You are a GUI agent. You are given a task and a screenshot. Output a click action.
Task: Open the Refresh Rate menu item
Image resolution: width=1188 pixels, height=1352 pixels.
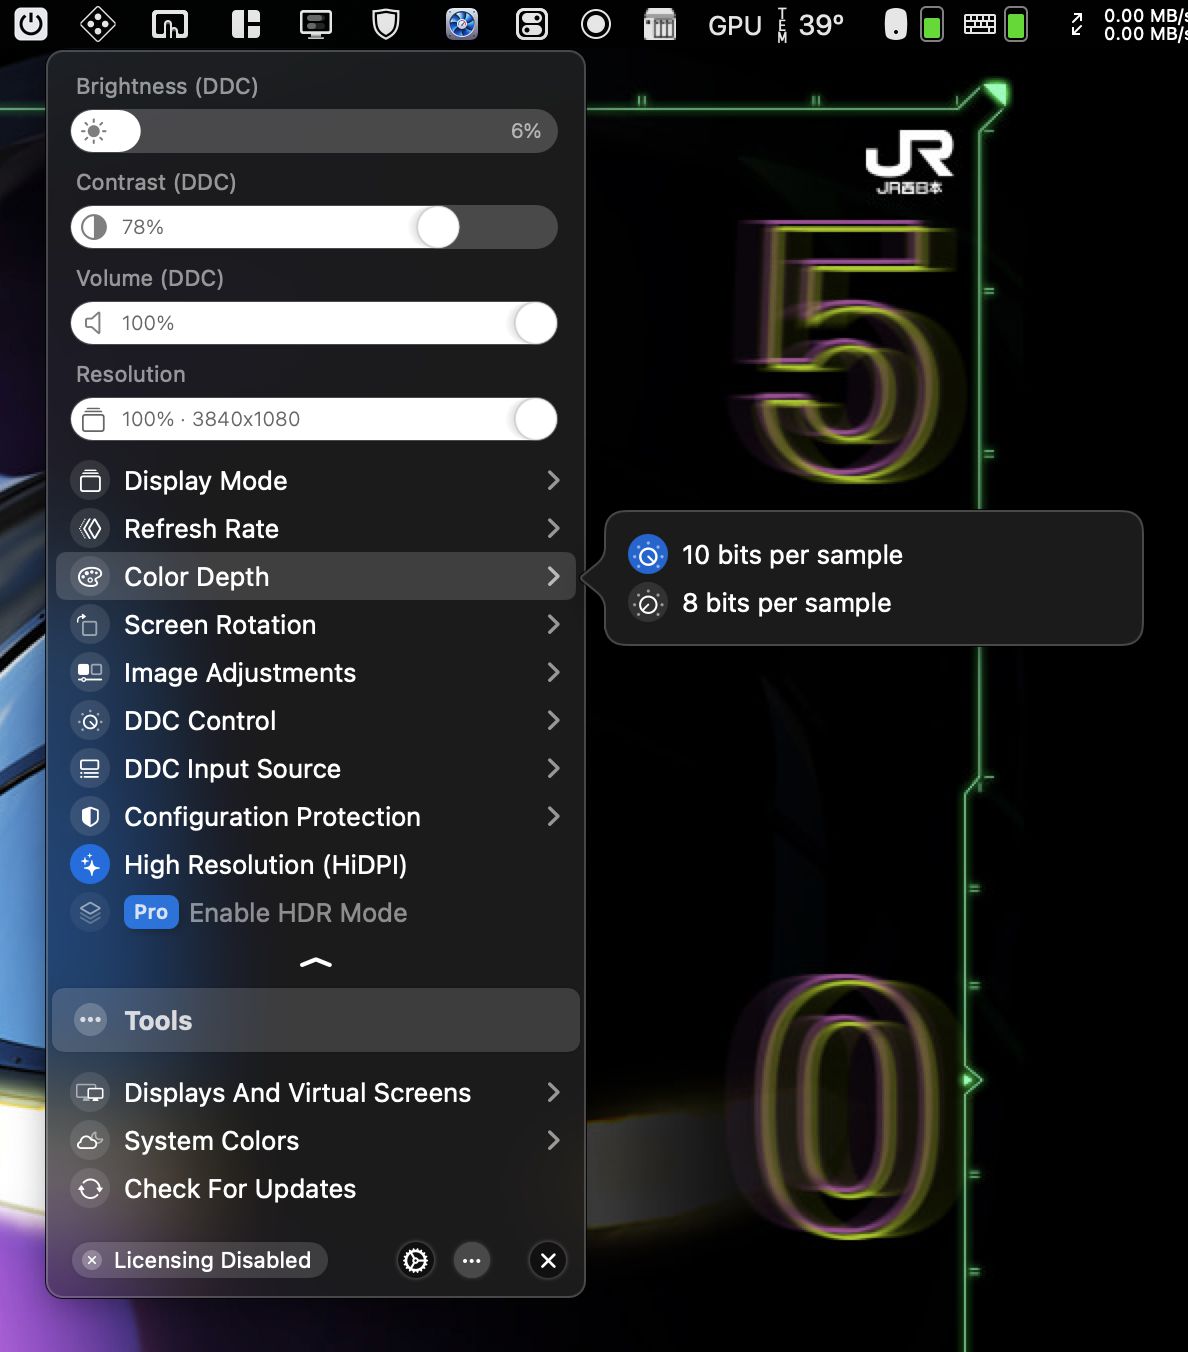tap(316, 529)
